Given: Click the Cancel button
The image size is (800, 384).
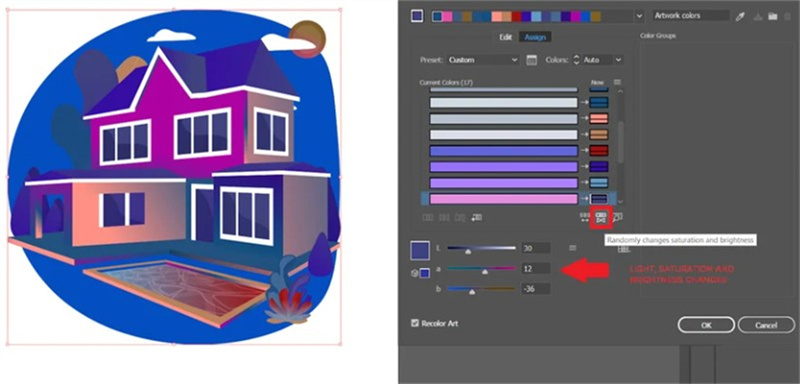Looking at the screenshot, I should point(766,325).
